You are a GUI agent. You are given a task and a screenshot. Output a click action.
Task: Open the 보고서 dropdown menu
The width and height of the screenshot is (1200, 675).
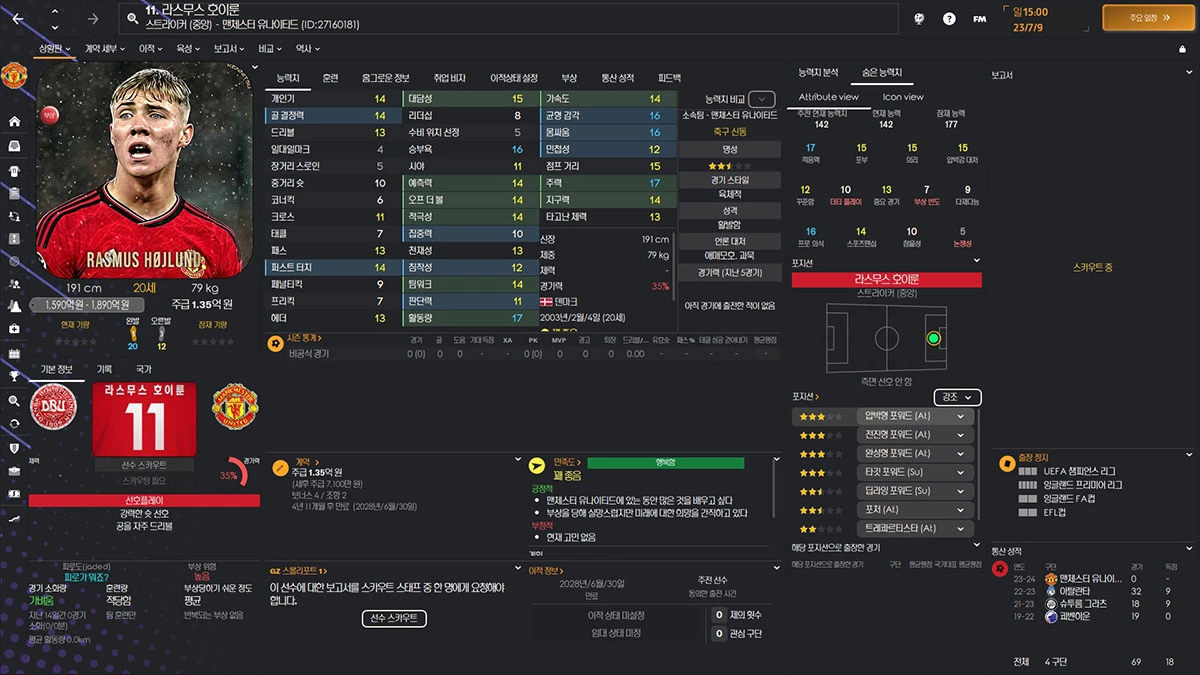click(230, 48)
